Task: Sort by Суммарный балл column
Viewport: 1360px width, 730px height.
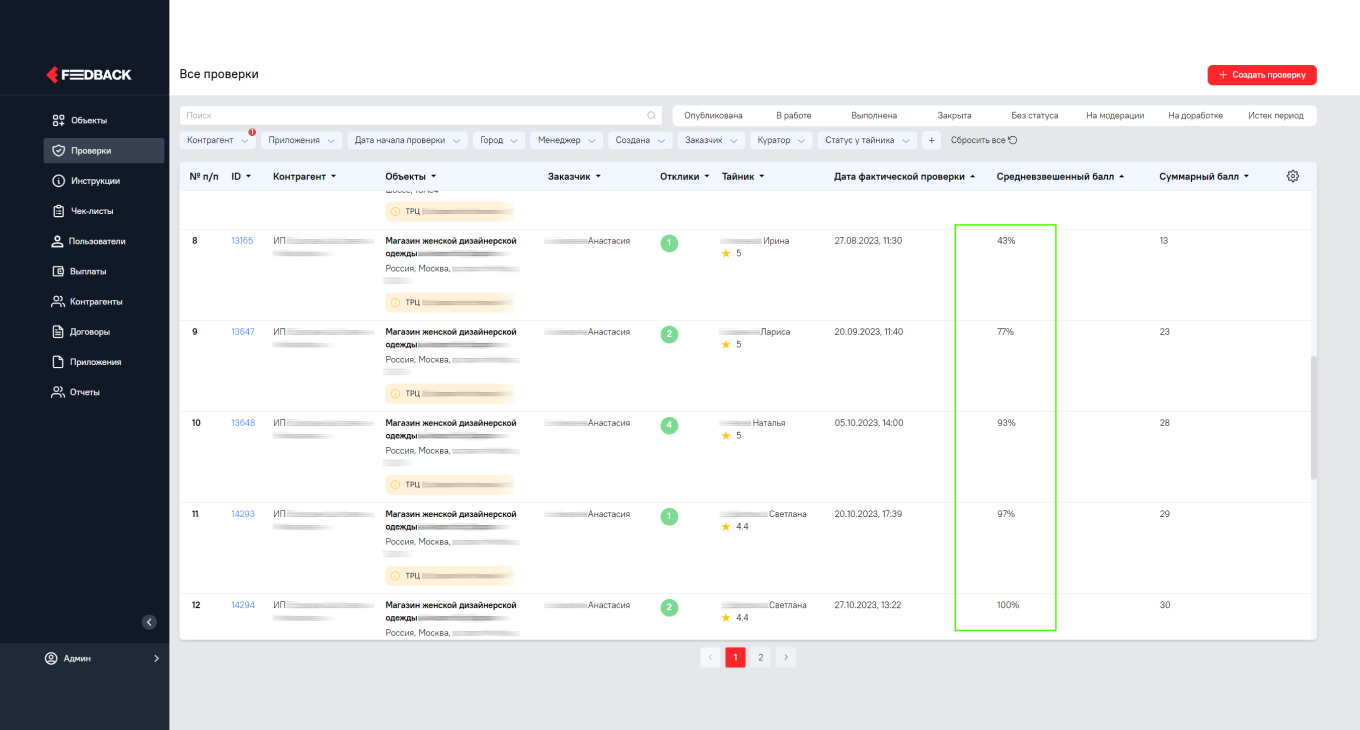Action: tap(1204, 177)
